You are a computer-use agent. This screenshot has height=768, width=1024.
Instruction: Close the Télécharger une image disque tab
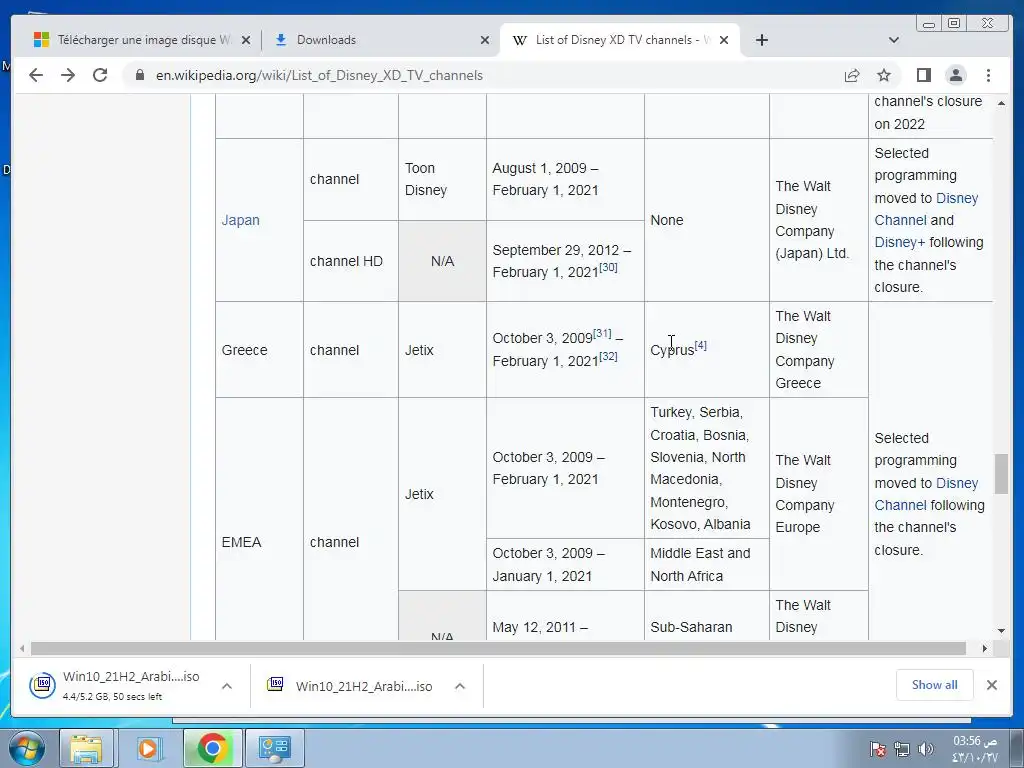[x=246, y=40]
